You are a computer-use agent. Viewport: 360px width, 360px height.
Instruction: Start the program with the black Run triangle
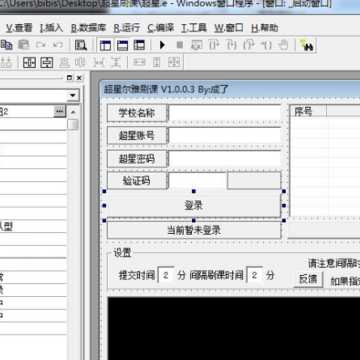click(162, 45)
